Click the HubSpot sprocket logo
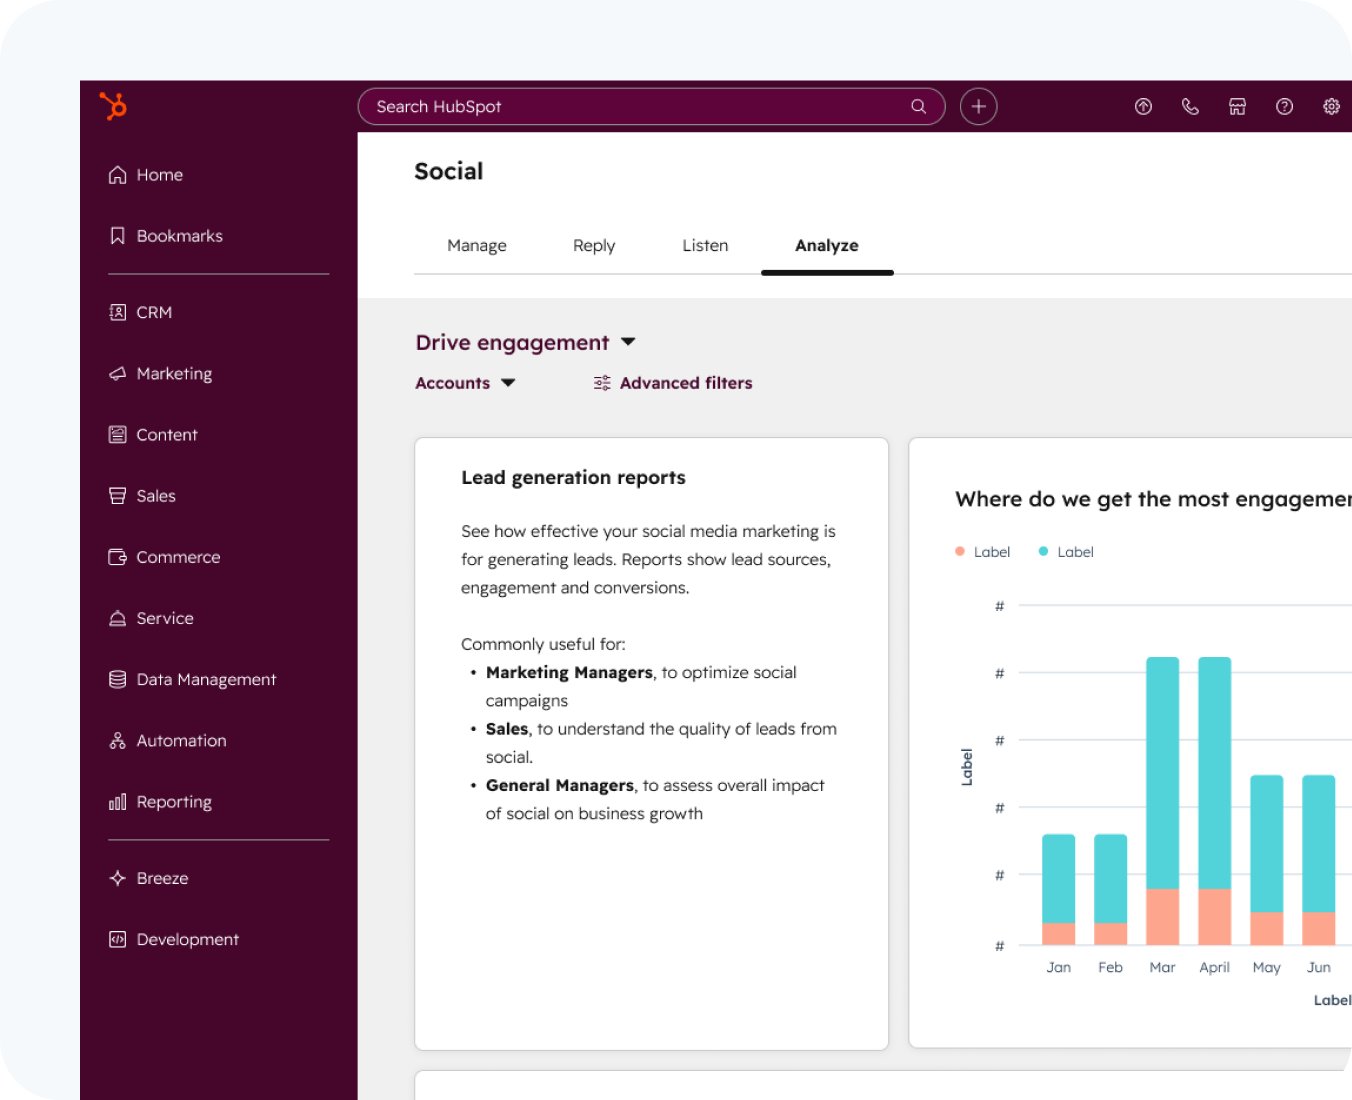The height and width of the screenshot is (1100, 1352). point(113,105)
